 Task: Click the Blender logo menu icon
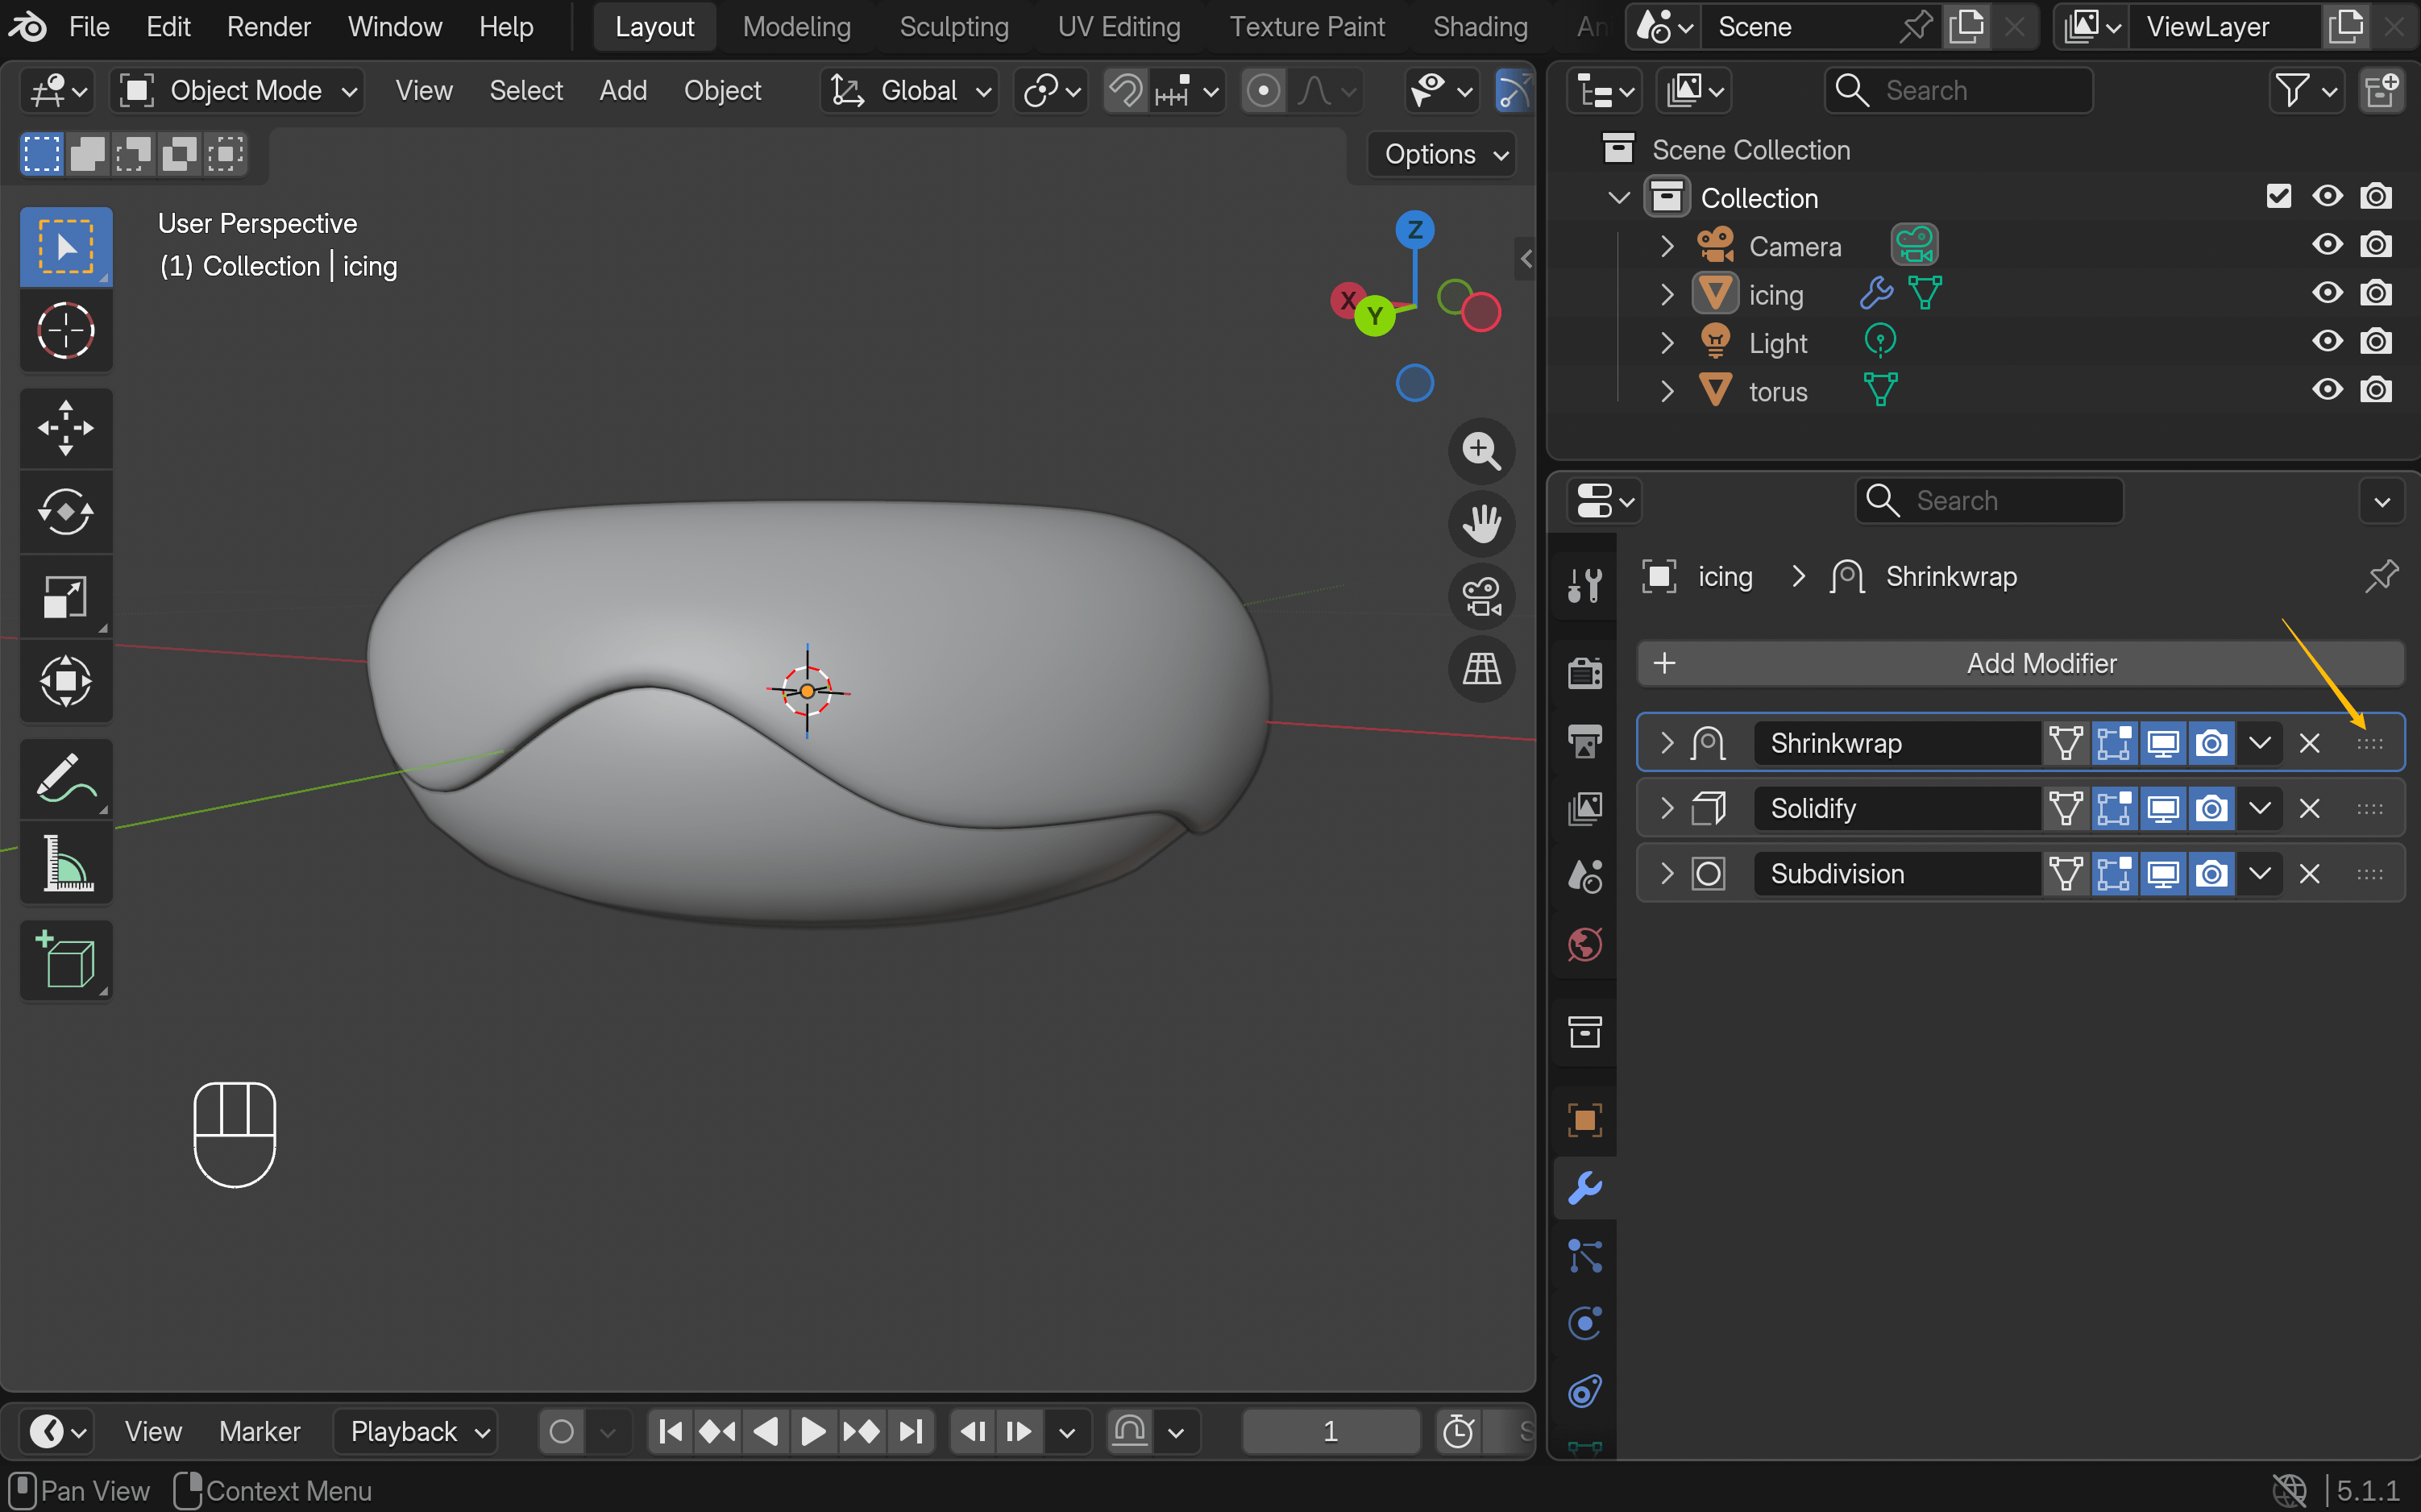(x=27, y=27)
